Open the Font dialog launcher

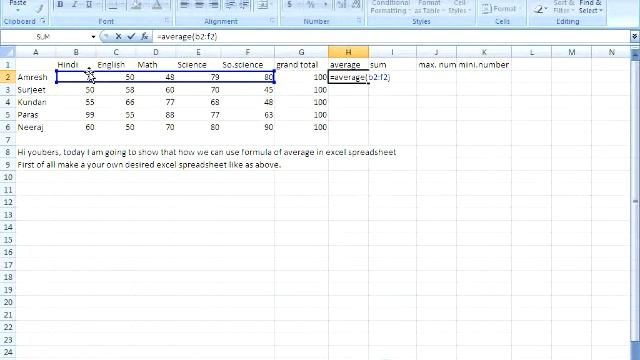[x=167, y=20]
